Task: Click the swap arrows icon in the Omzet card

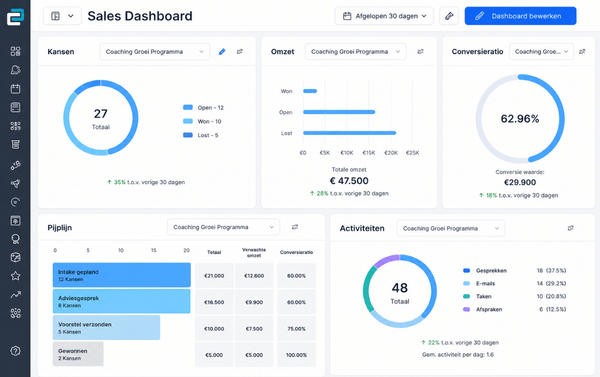Action: [x=420, y=52]
